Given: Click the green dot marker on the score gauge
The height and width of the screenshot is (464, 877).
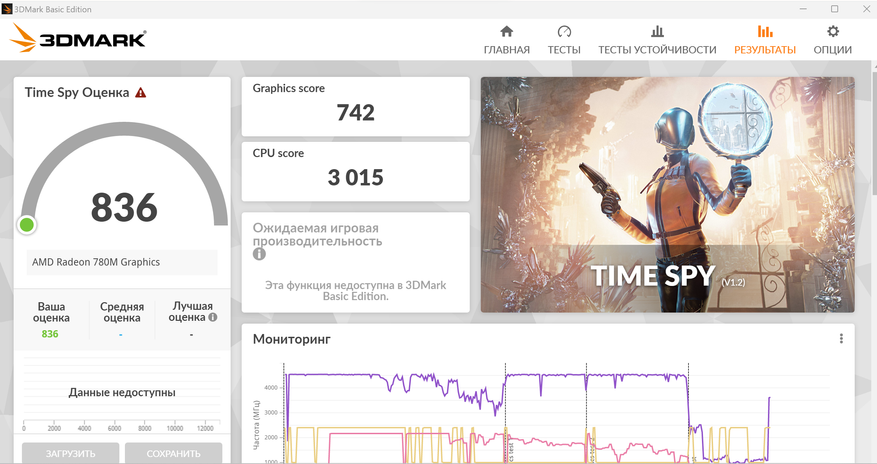Looking at the screenshot, I should point(27,225).
